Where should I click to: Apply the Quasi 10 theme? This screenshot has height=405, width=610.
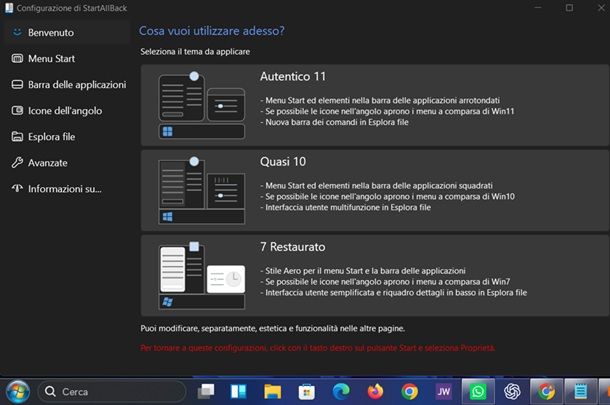(x=375, y=190)
